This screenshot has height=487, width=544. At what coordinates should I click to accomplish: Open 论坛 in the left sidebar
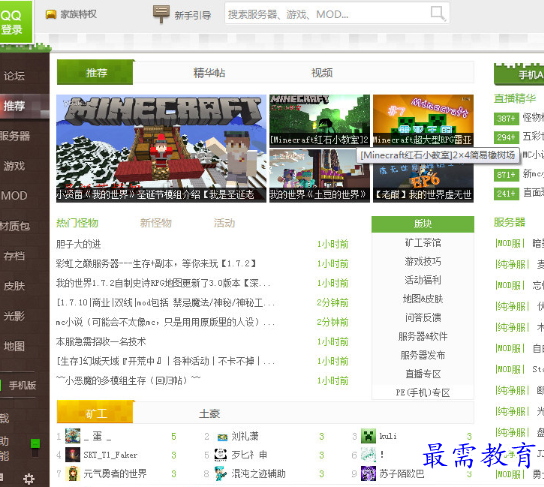click(x=14, y=76)
